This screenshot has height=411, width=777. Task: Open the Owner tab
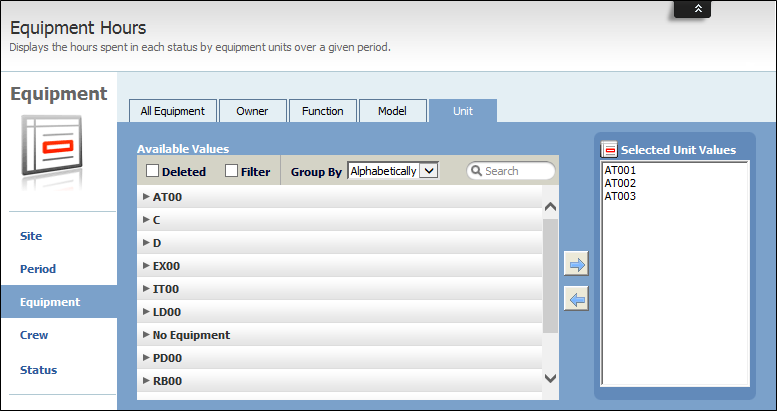point(252,111)
